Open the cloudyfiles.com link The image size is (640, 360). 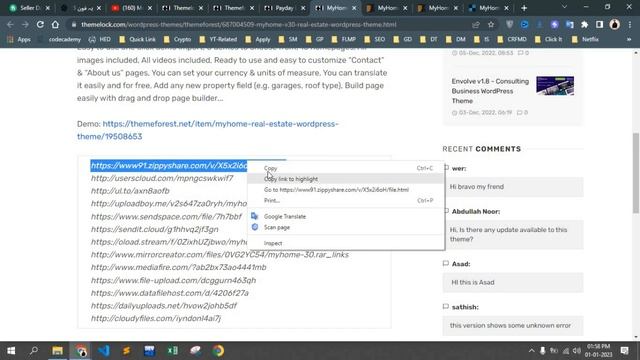point(156,318)
